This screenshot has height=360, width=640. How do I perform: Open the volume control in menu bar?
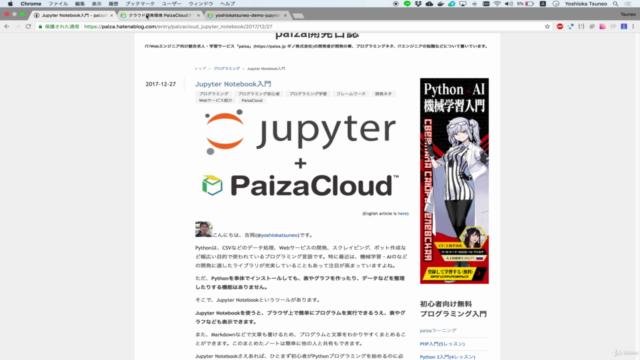(x=509, y=4)
